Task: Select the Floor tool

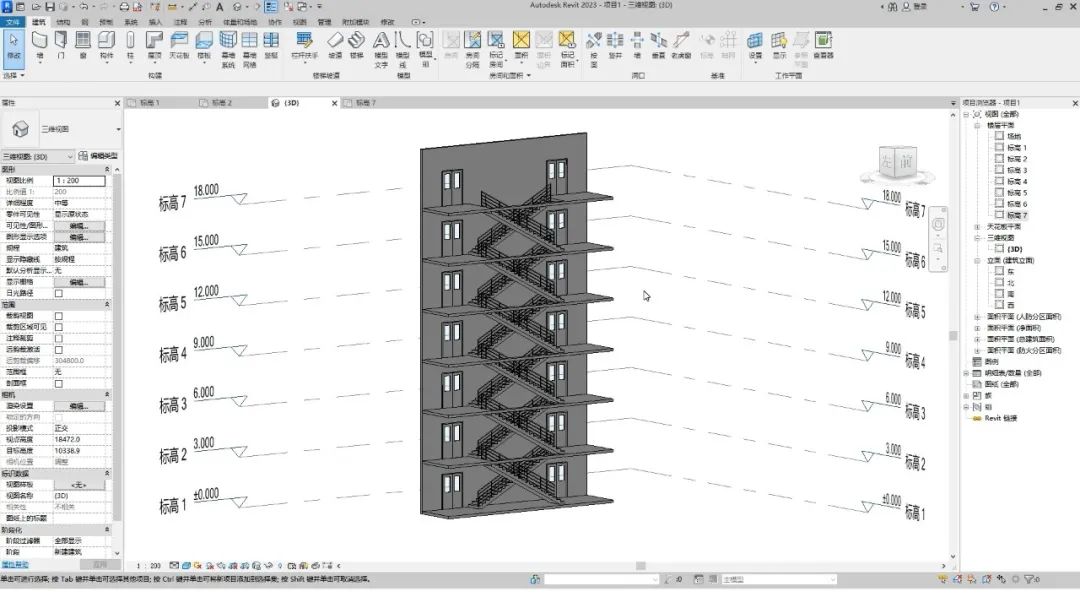Action: (x=204, y=45)
